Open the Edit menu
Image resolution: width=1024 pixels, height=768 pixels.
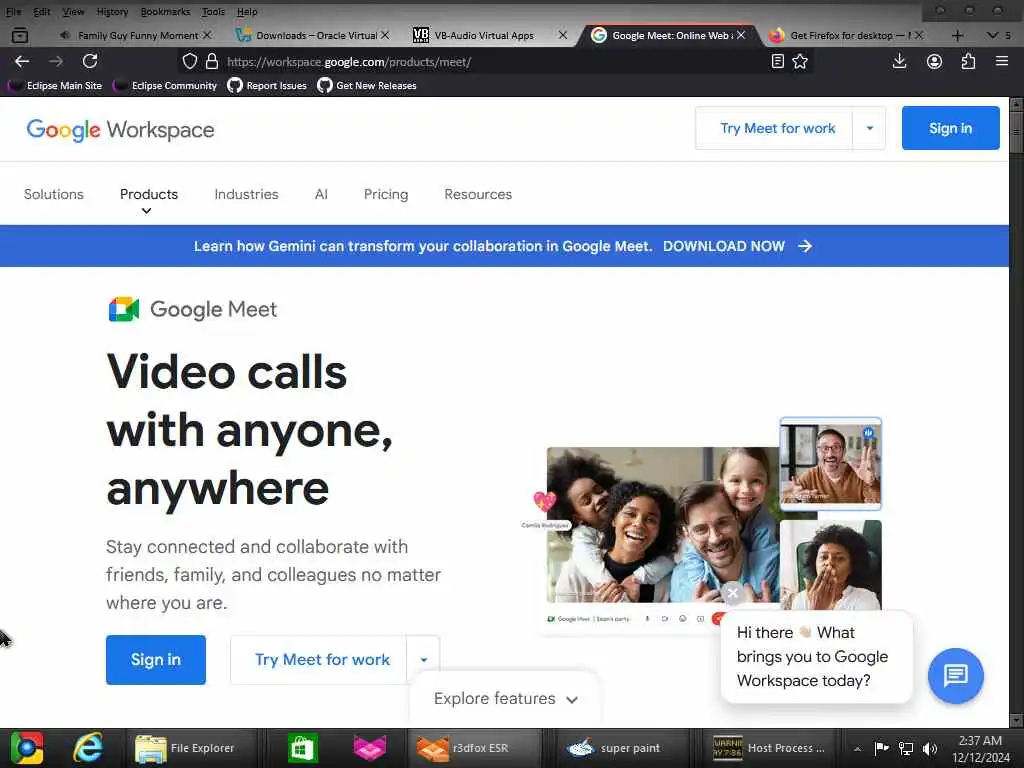pos(42,11)
